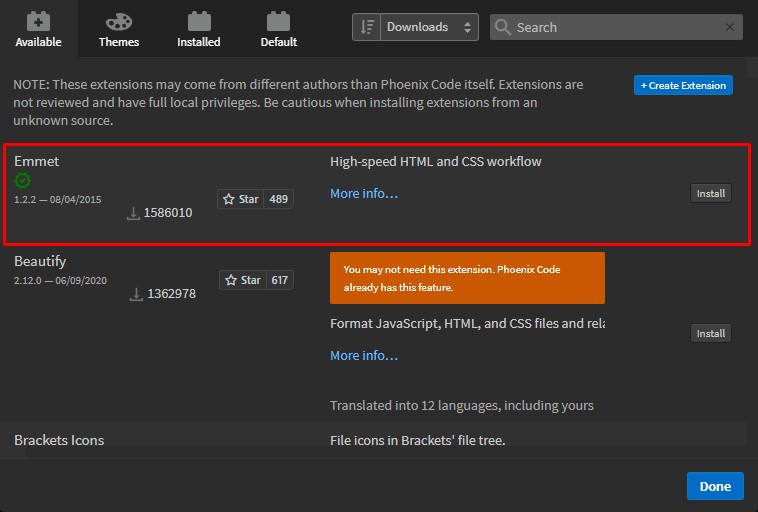Image resolution: width=758 pixels, height=512 pixels.
Task: Click 'Format JavaScript, HTML, and CSS files' description
Action: [x=467, y=323]
